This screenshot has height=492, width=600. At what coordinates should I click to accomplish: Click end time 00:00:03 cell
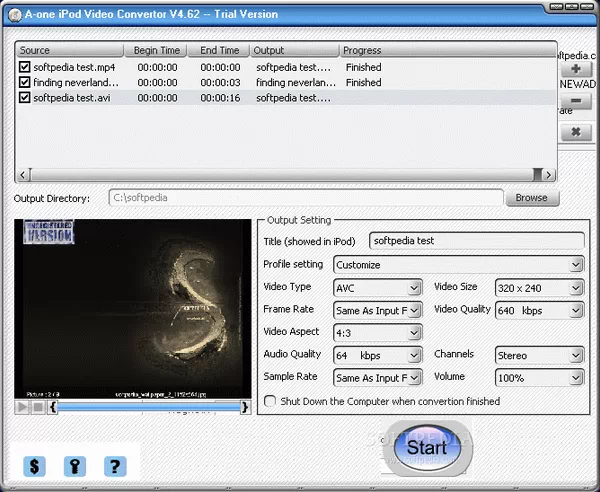coord(220,83)
